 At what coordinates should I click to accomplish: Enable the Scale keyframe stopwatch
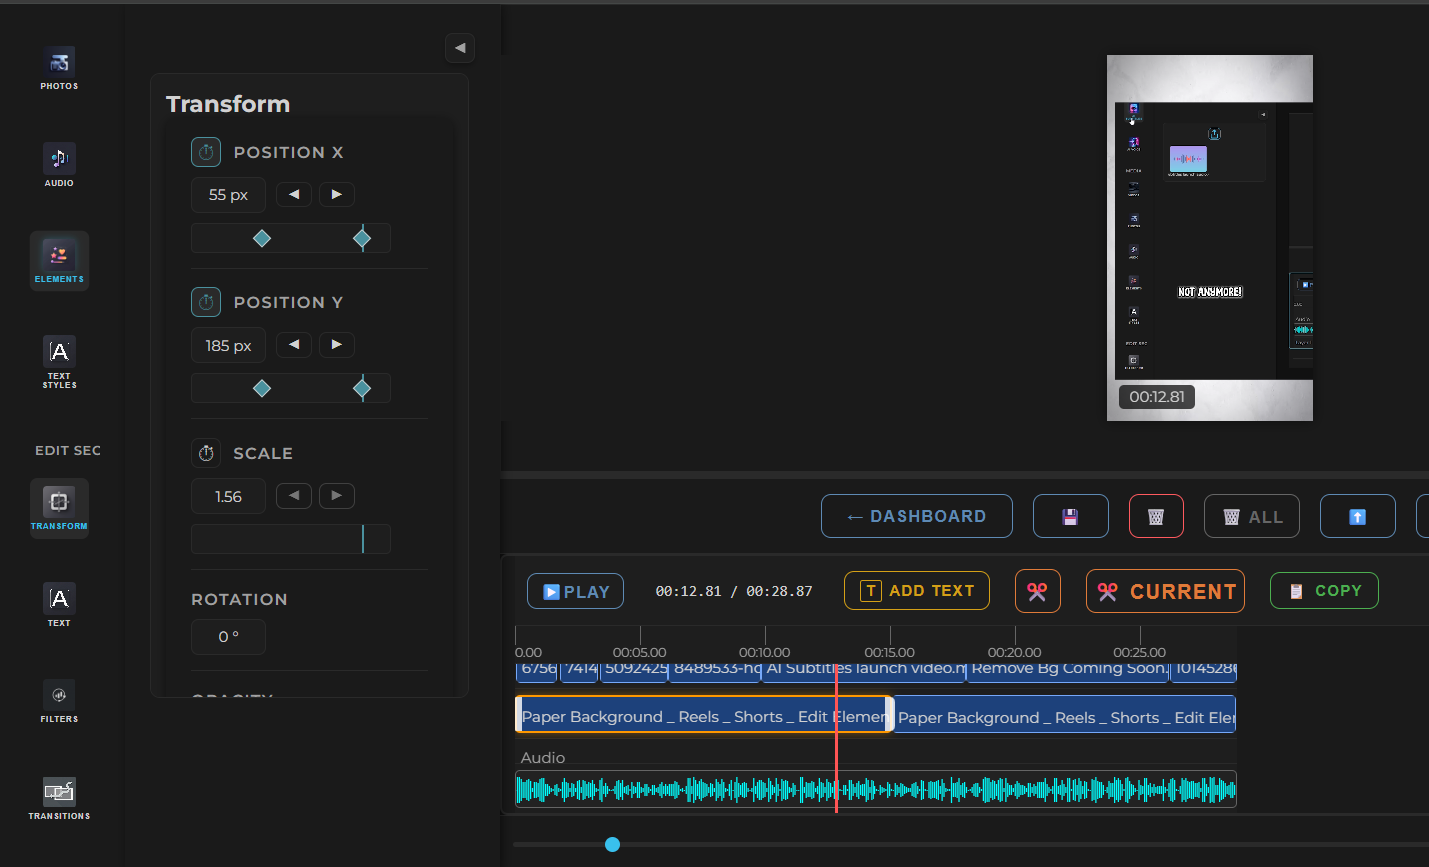point(206,453)
